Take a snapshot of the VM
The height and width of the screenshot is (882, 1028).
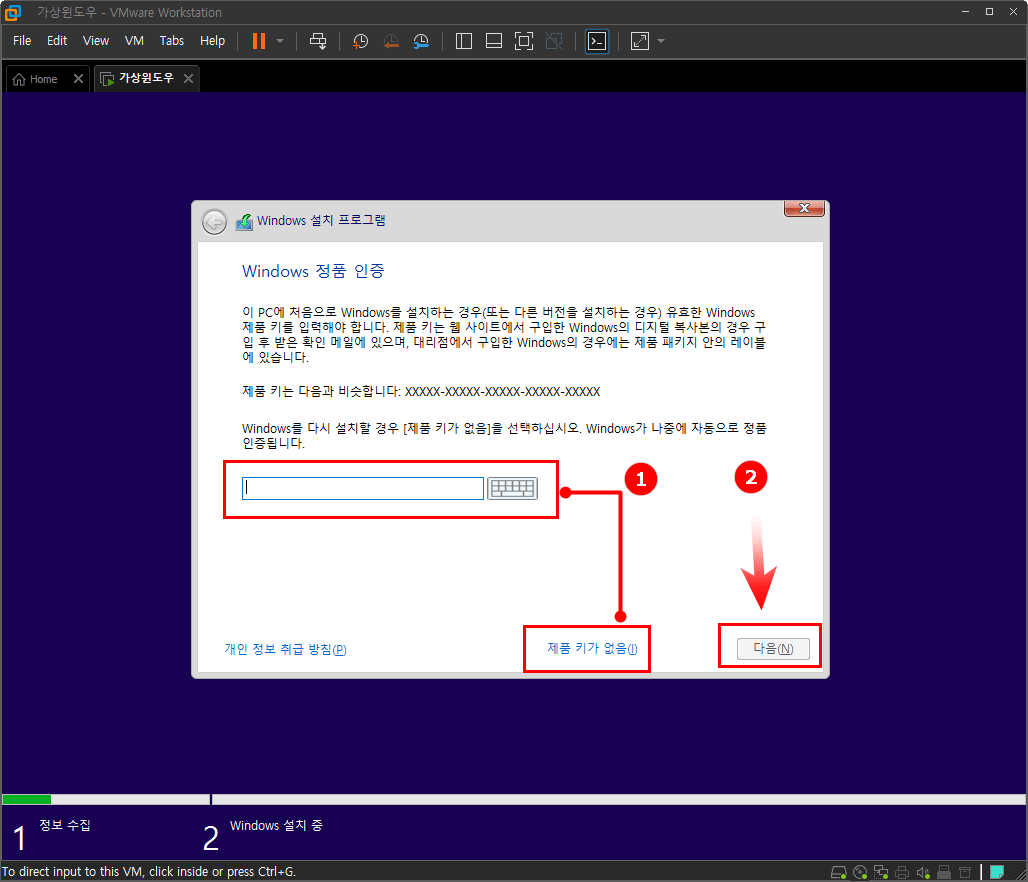tap(361, 41)
